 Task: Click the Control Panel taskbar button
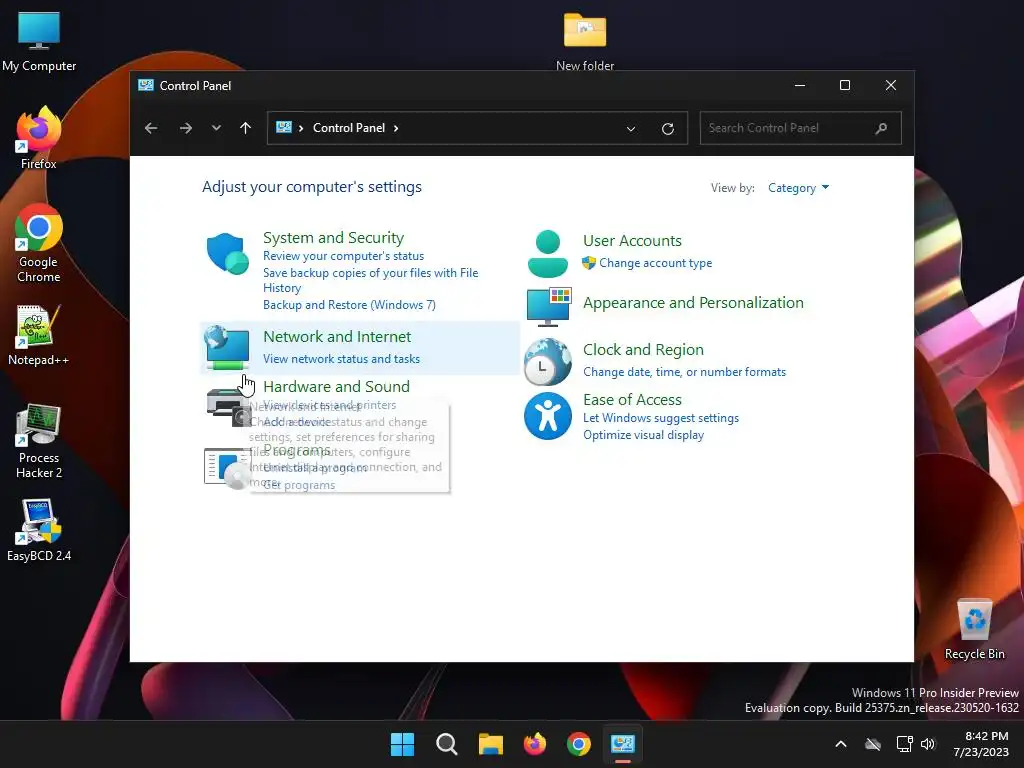pyautogui.click(x=623, y=744)
